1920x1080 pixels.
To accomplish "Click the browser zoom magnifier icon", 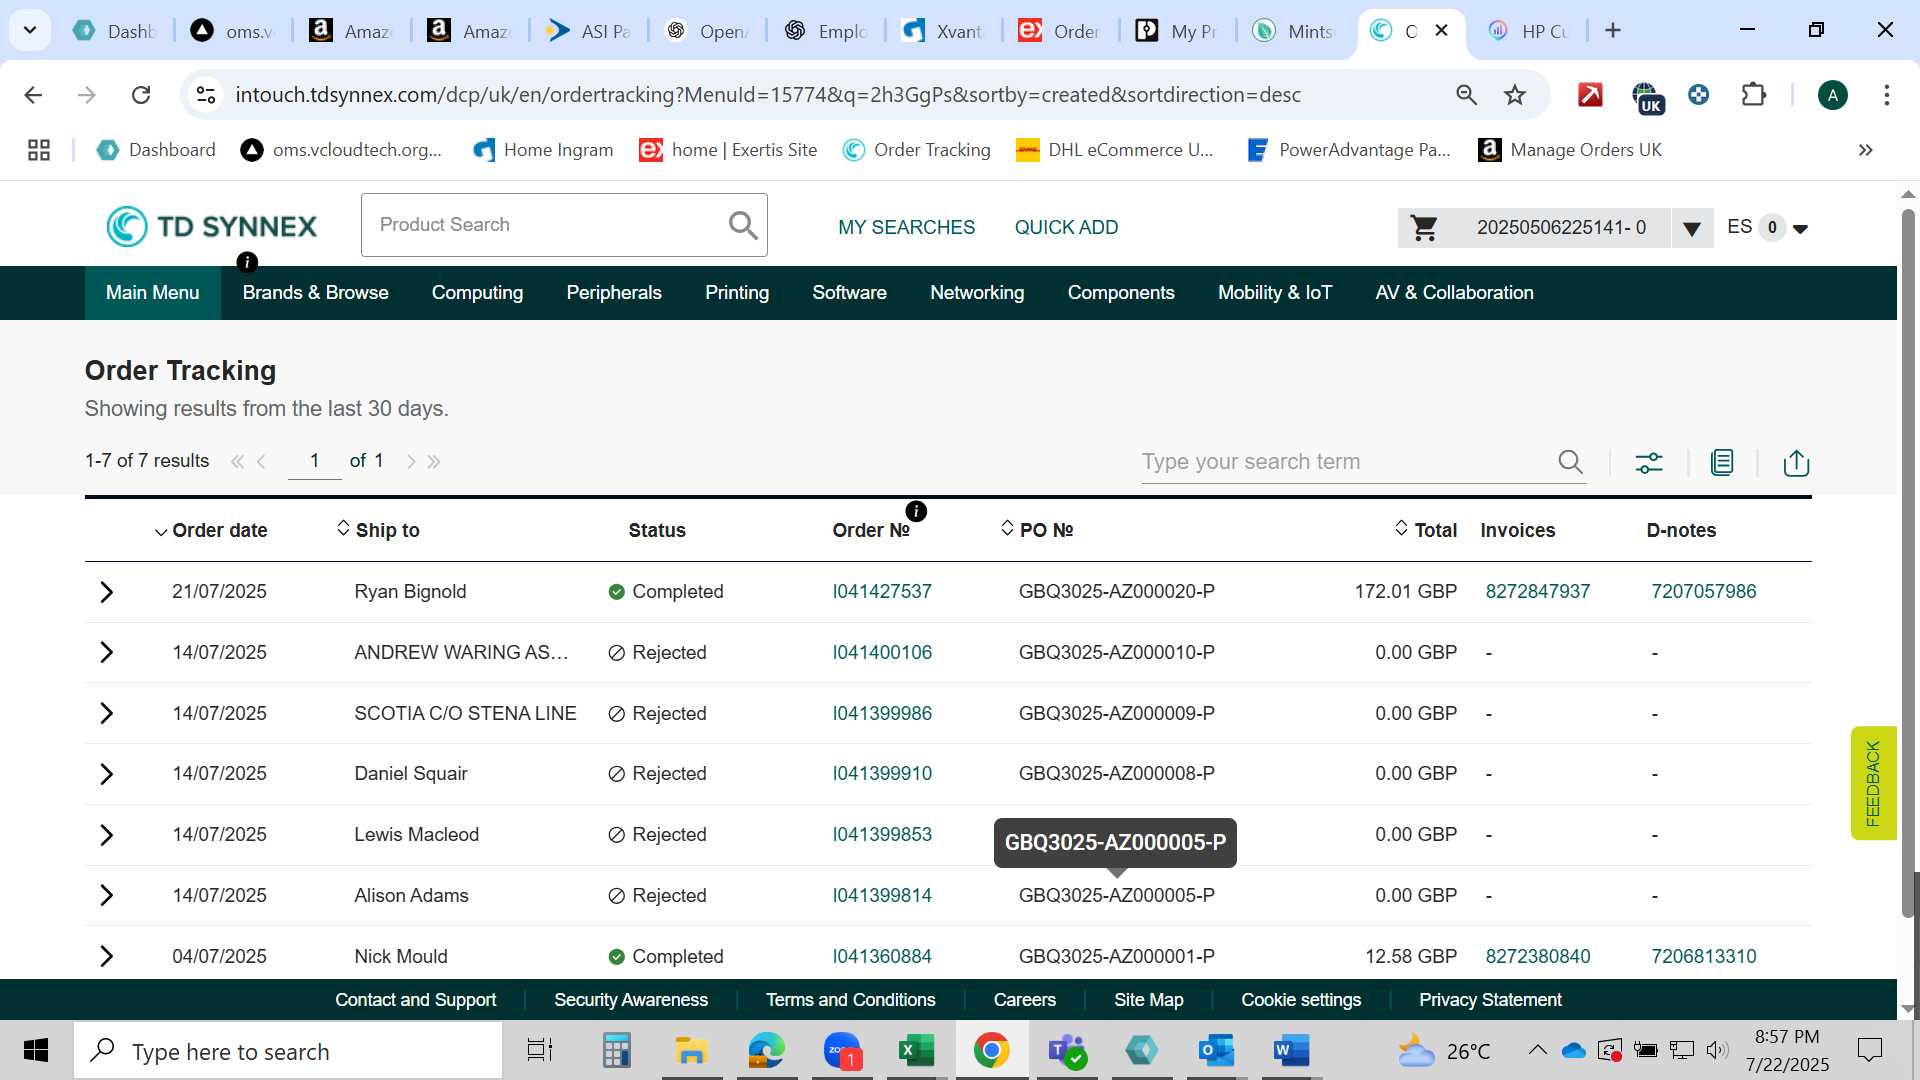I will point(1466,95).
